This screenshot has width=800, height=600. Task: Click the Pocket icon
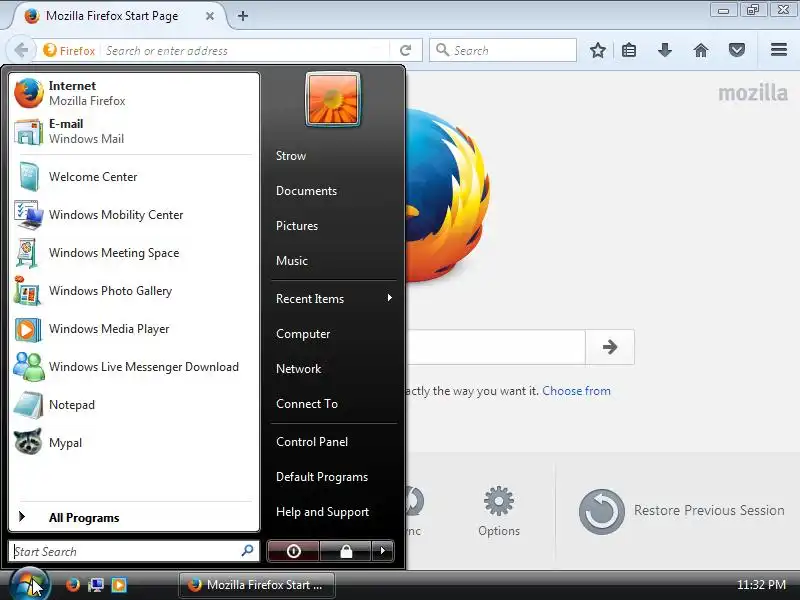click(737, 50)
